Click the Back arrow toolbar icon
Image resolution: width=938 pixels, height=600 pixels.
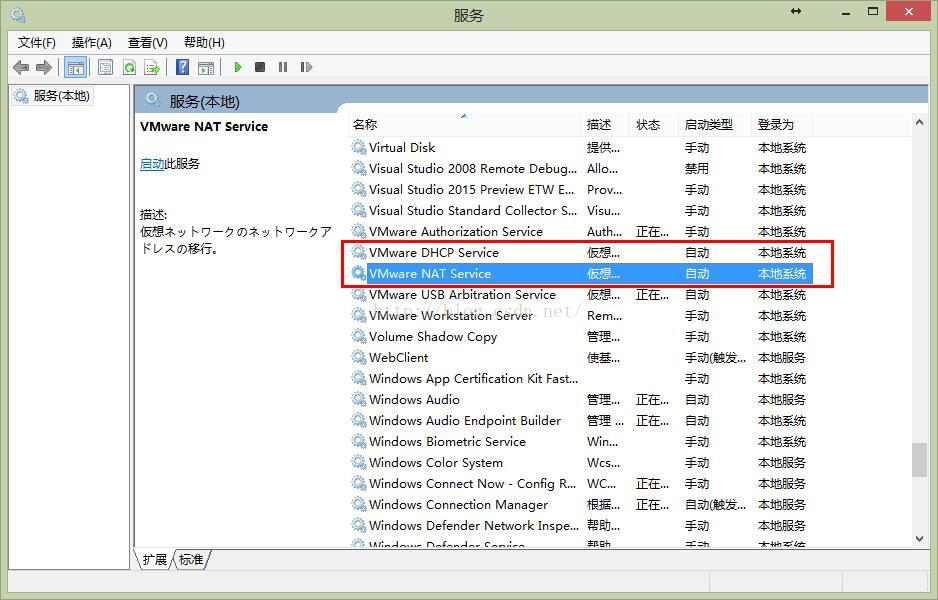pyautogui.click(x=21, y=67)
